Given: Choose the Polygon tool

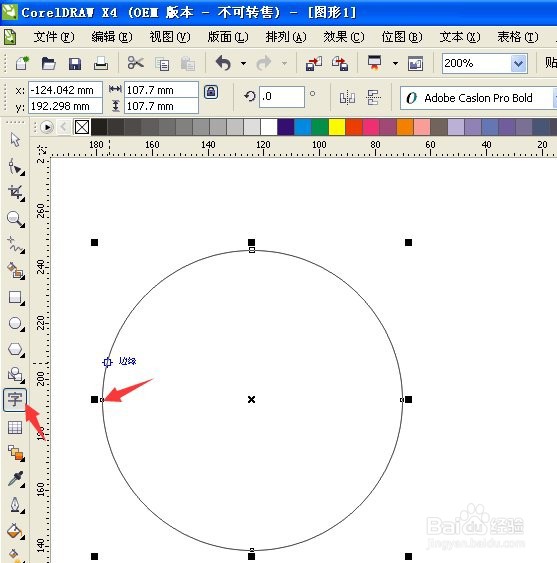Looking at the screenshot, I should [x=16, y=349].
